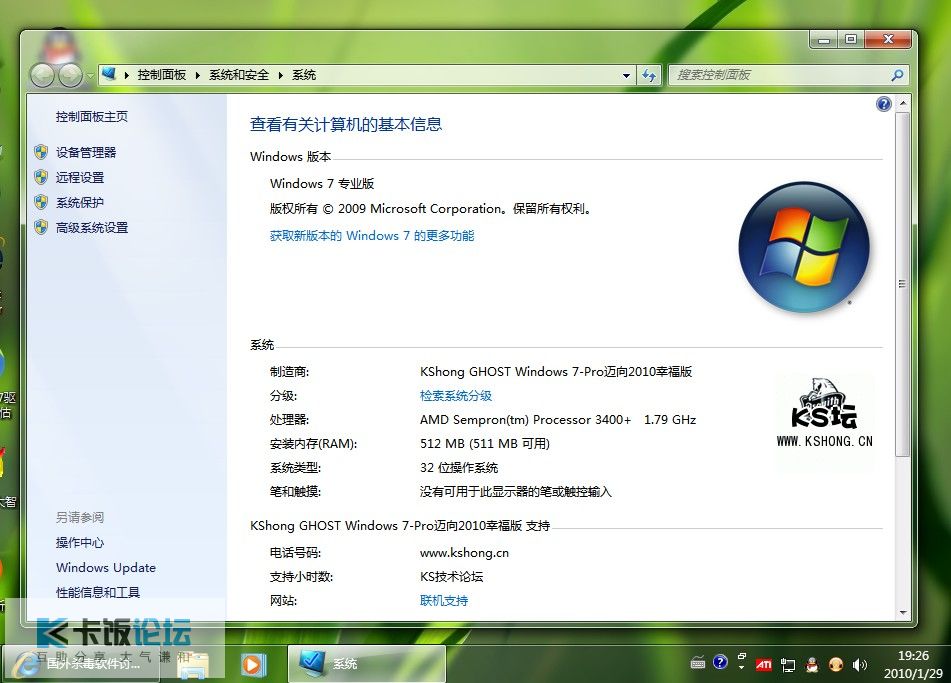The image size is (951, 683).
Task: Click the QQ penguin tray icon
Action: [x=812, y=665]
